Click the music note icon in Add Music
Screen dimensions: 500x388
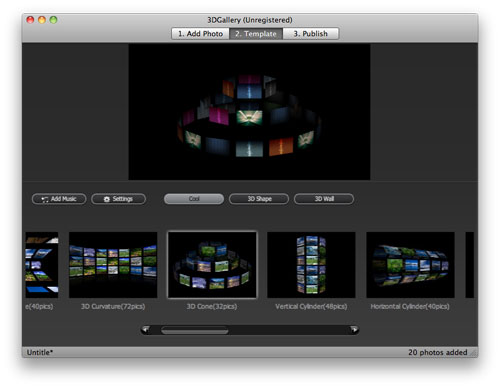coord(45,199)
